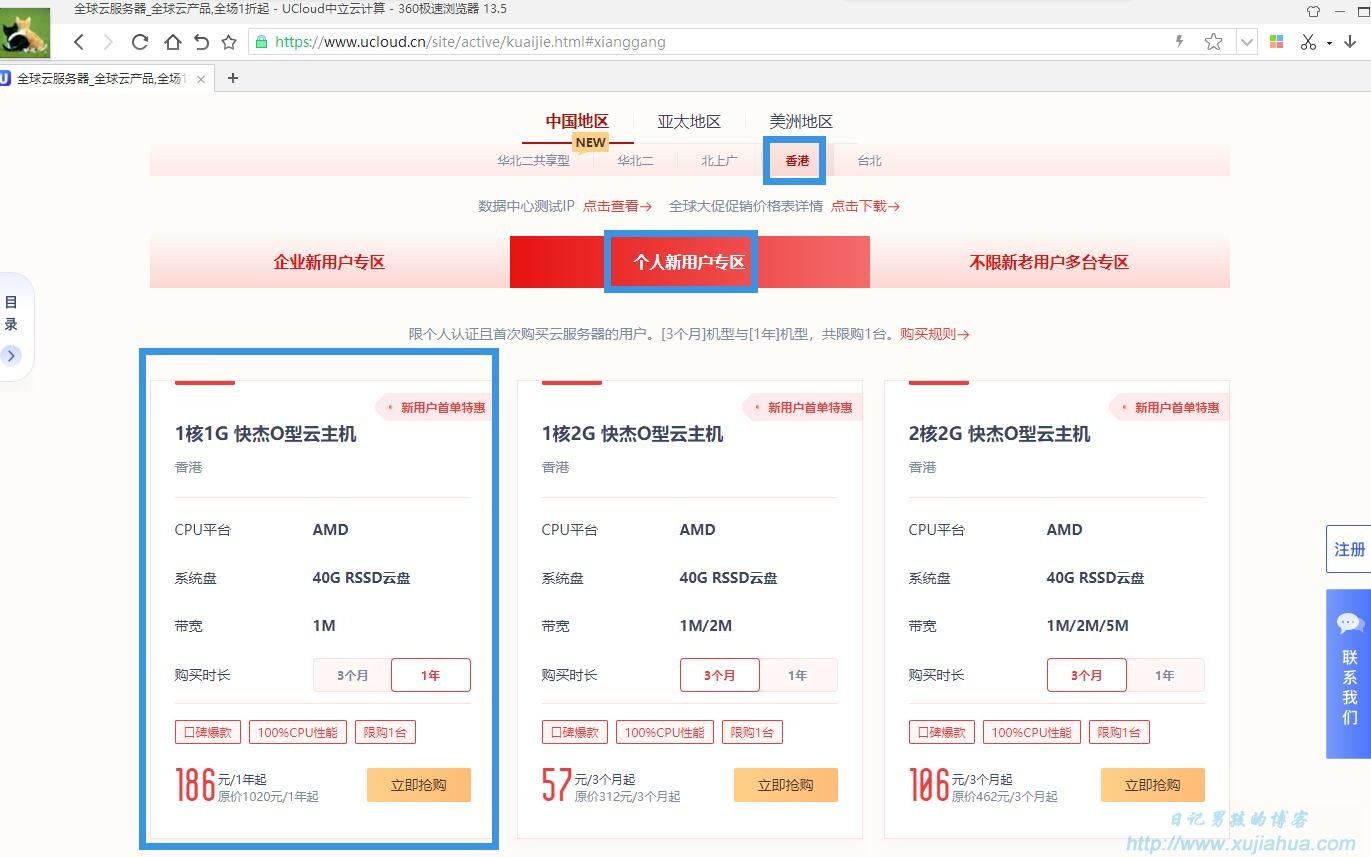This screenshot has width=1371, height=857.
Task: Click 点击下载 price list link
Action: [x=865, y=207]
